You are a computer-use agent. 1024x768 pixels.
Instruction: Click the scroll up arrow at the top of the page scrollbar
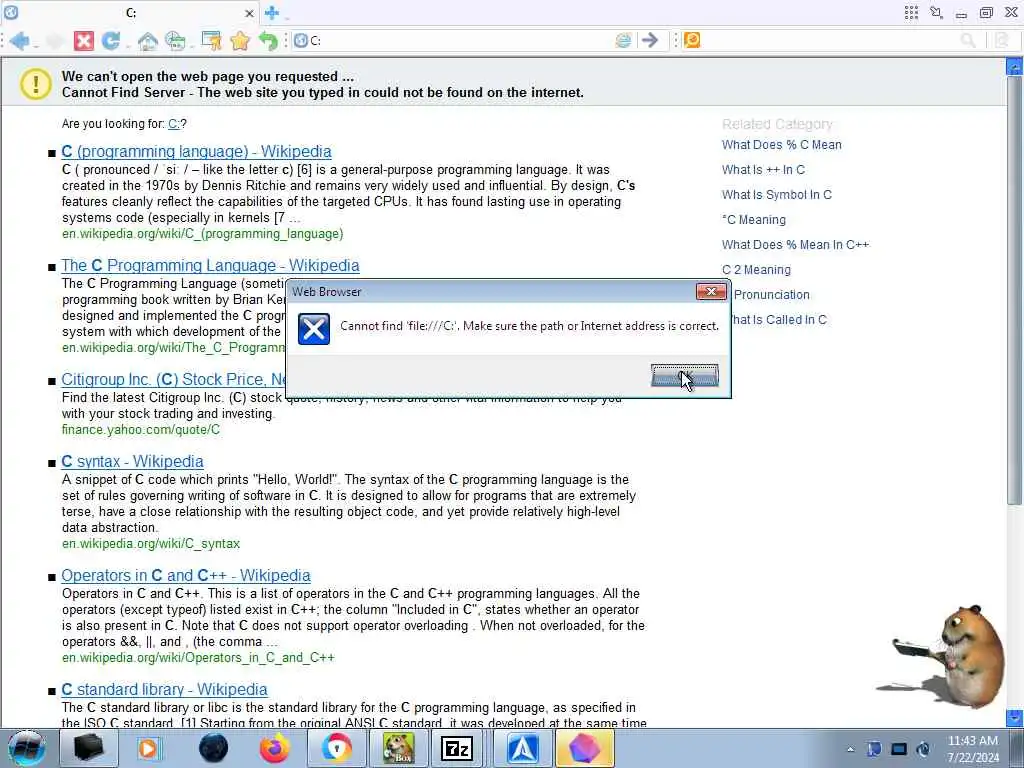click(x=1014, y=66)
